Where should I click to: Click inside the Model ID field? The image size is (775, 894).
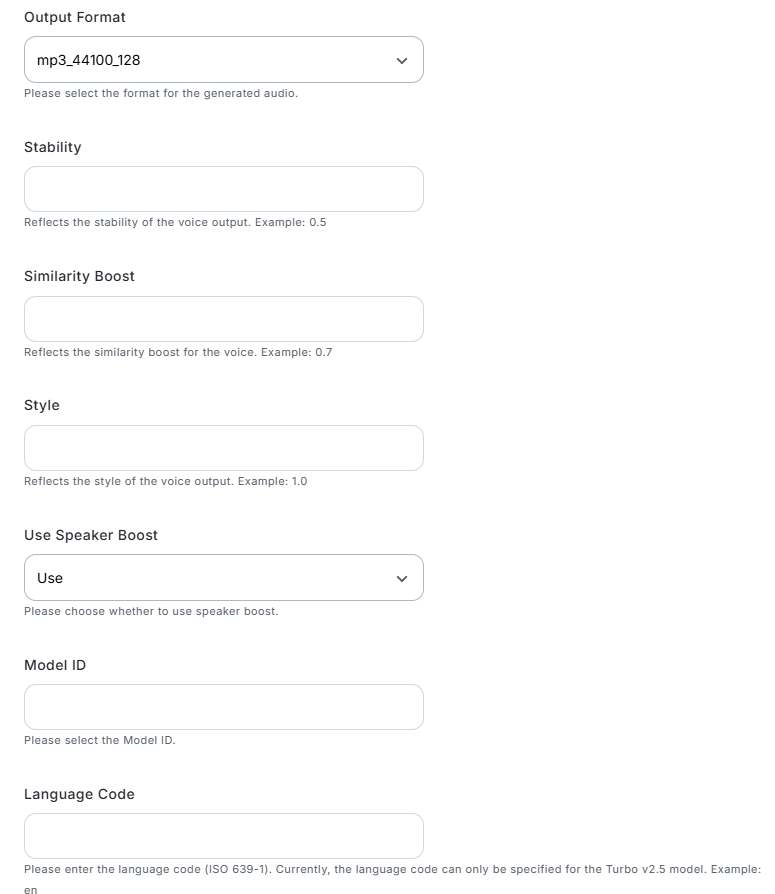(224, 707)
